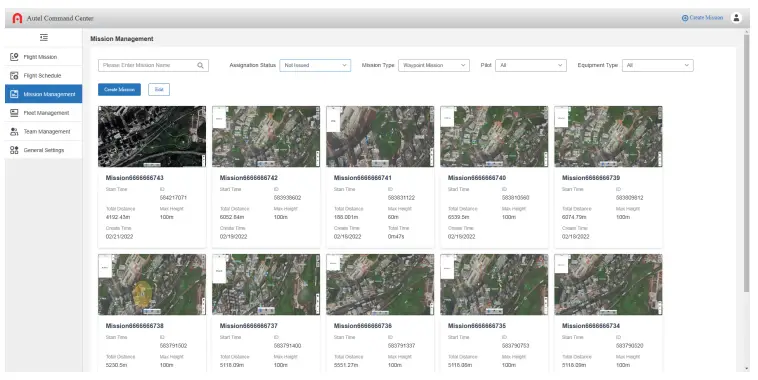Open Flight Schedule menu item
Screen dimensions: 758x380
tap(44, 76)
